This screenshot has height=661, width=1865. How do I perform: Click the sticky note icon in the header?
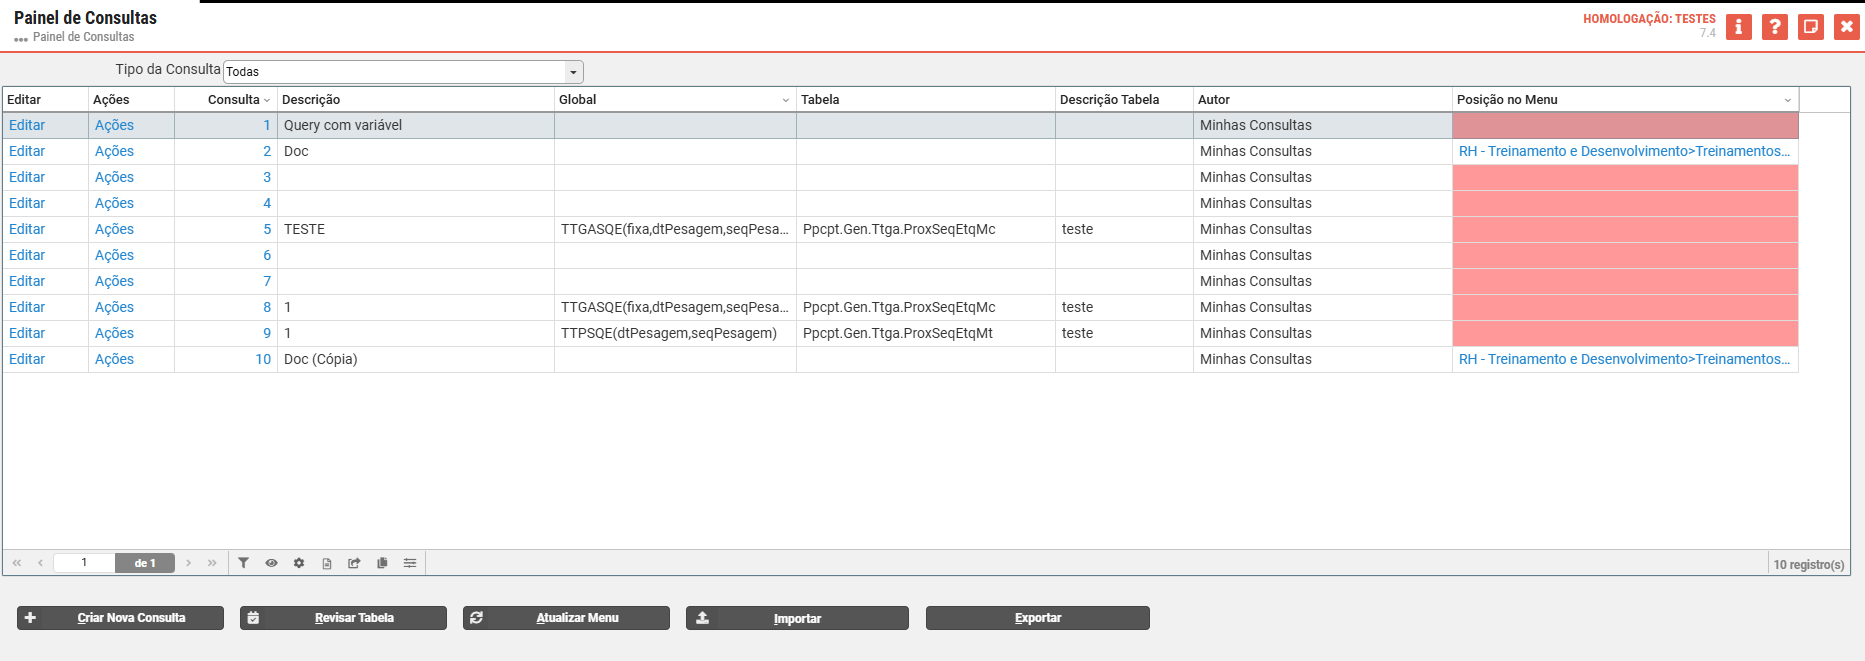pyautogui.click(x=1811, y=27)
